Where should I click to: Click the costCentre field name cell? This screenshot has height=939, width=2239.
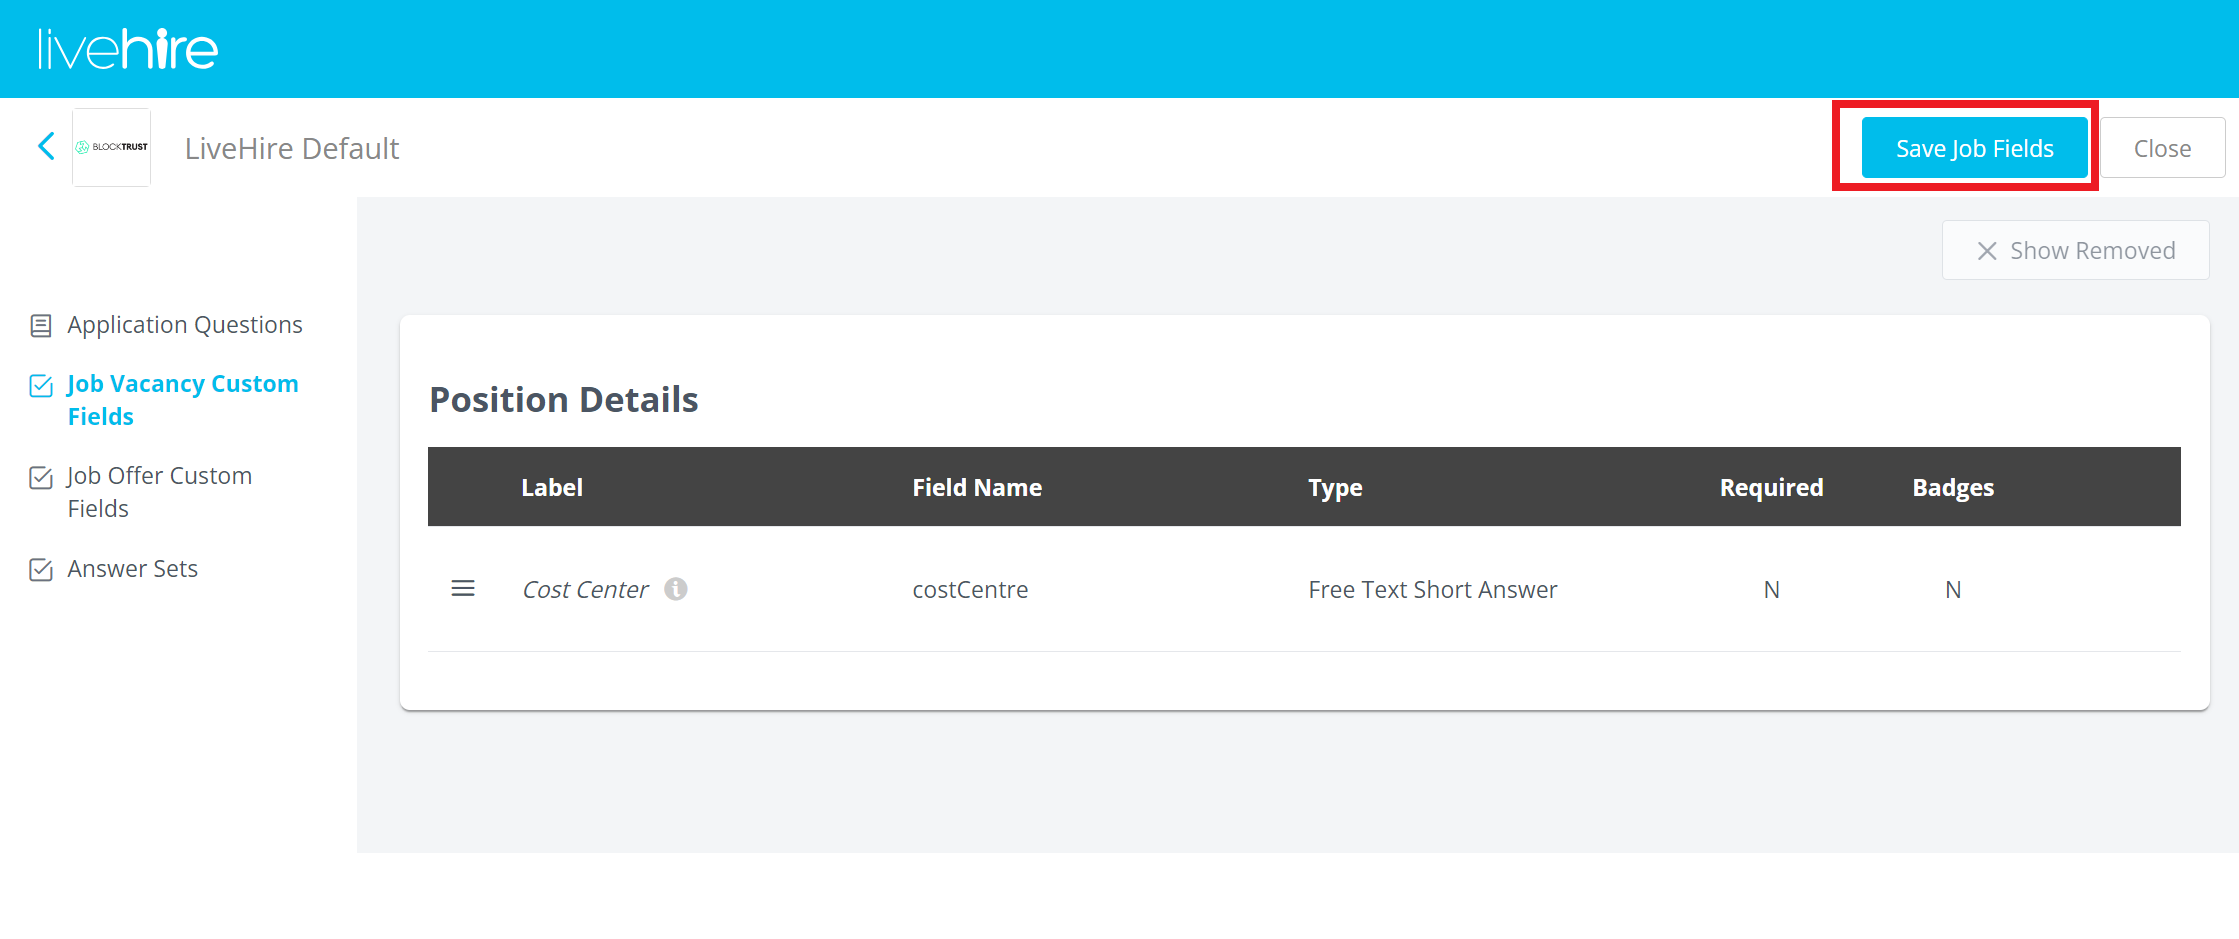[x=969, y=590]
